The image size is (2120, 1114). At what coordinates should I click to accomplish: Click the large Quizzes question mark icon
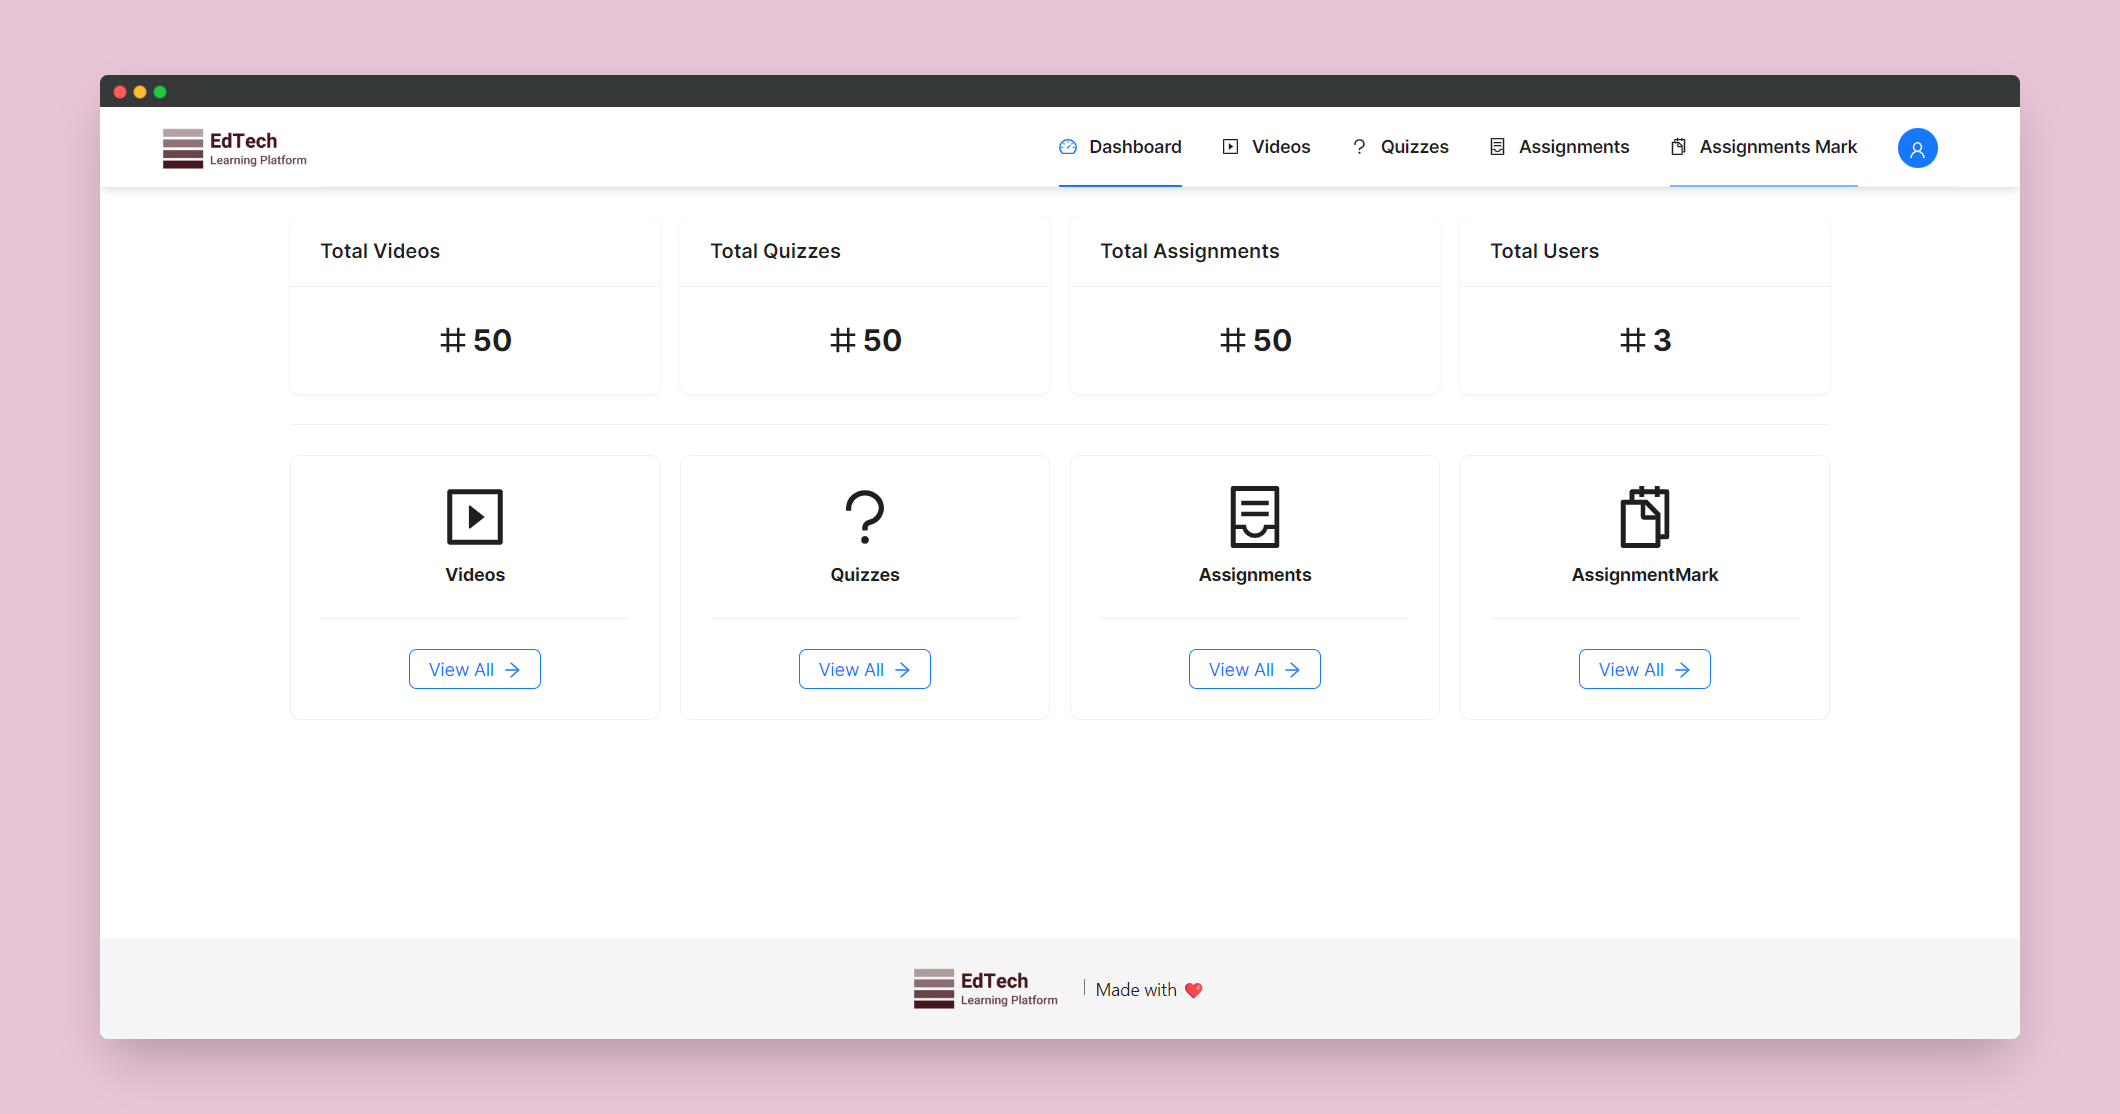point(864,516)
